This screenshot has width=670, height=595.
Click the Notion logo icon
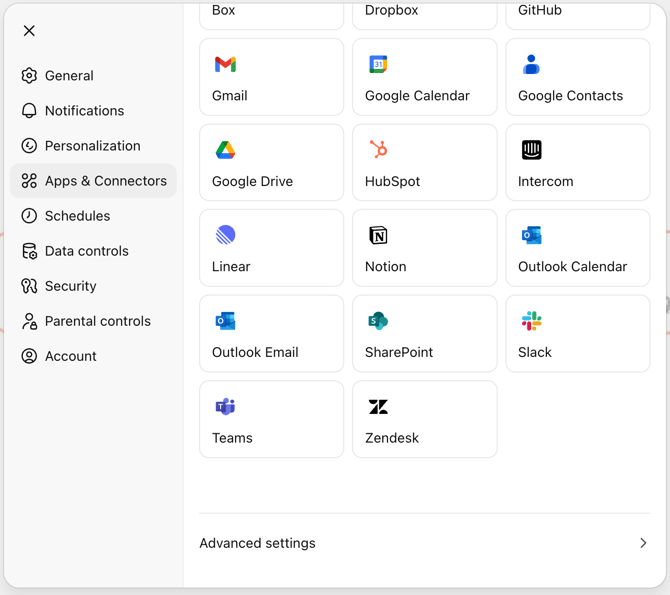(378, 235)
